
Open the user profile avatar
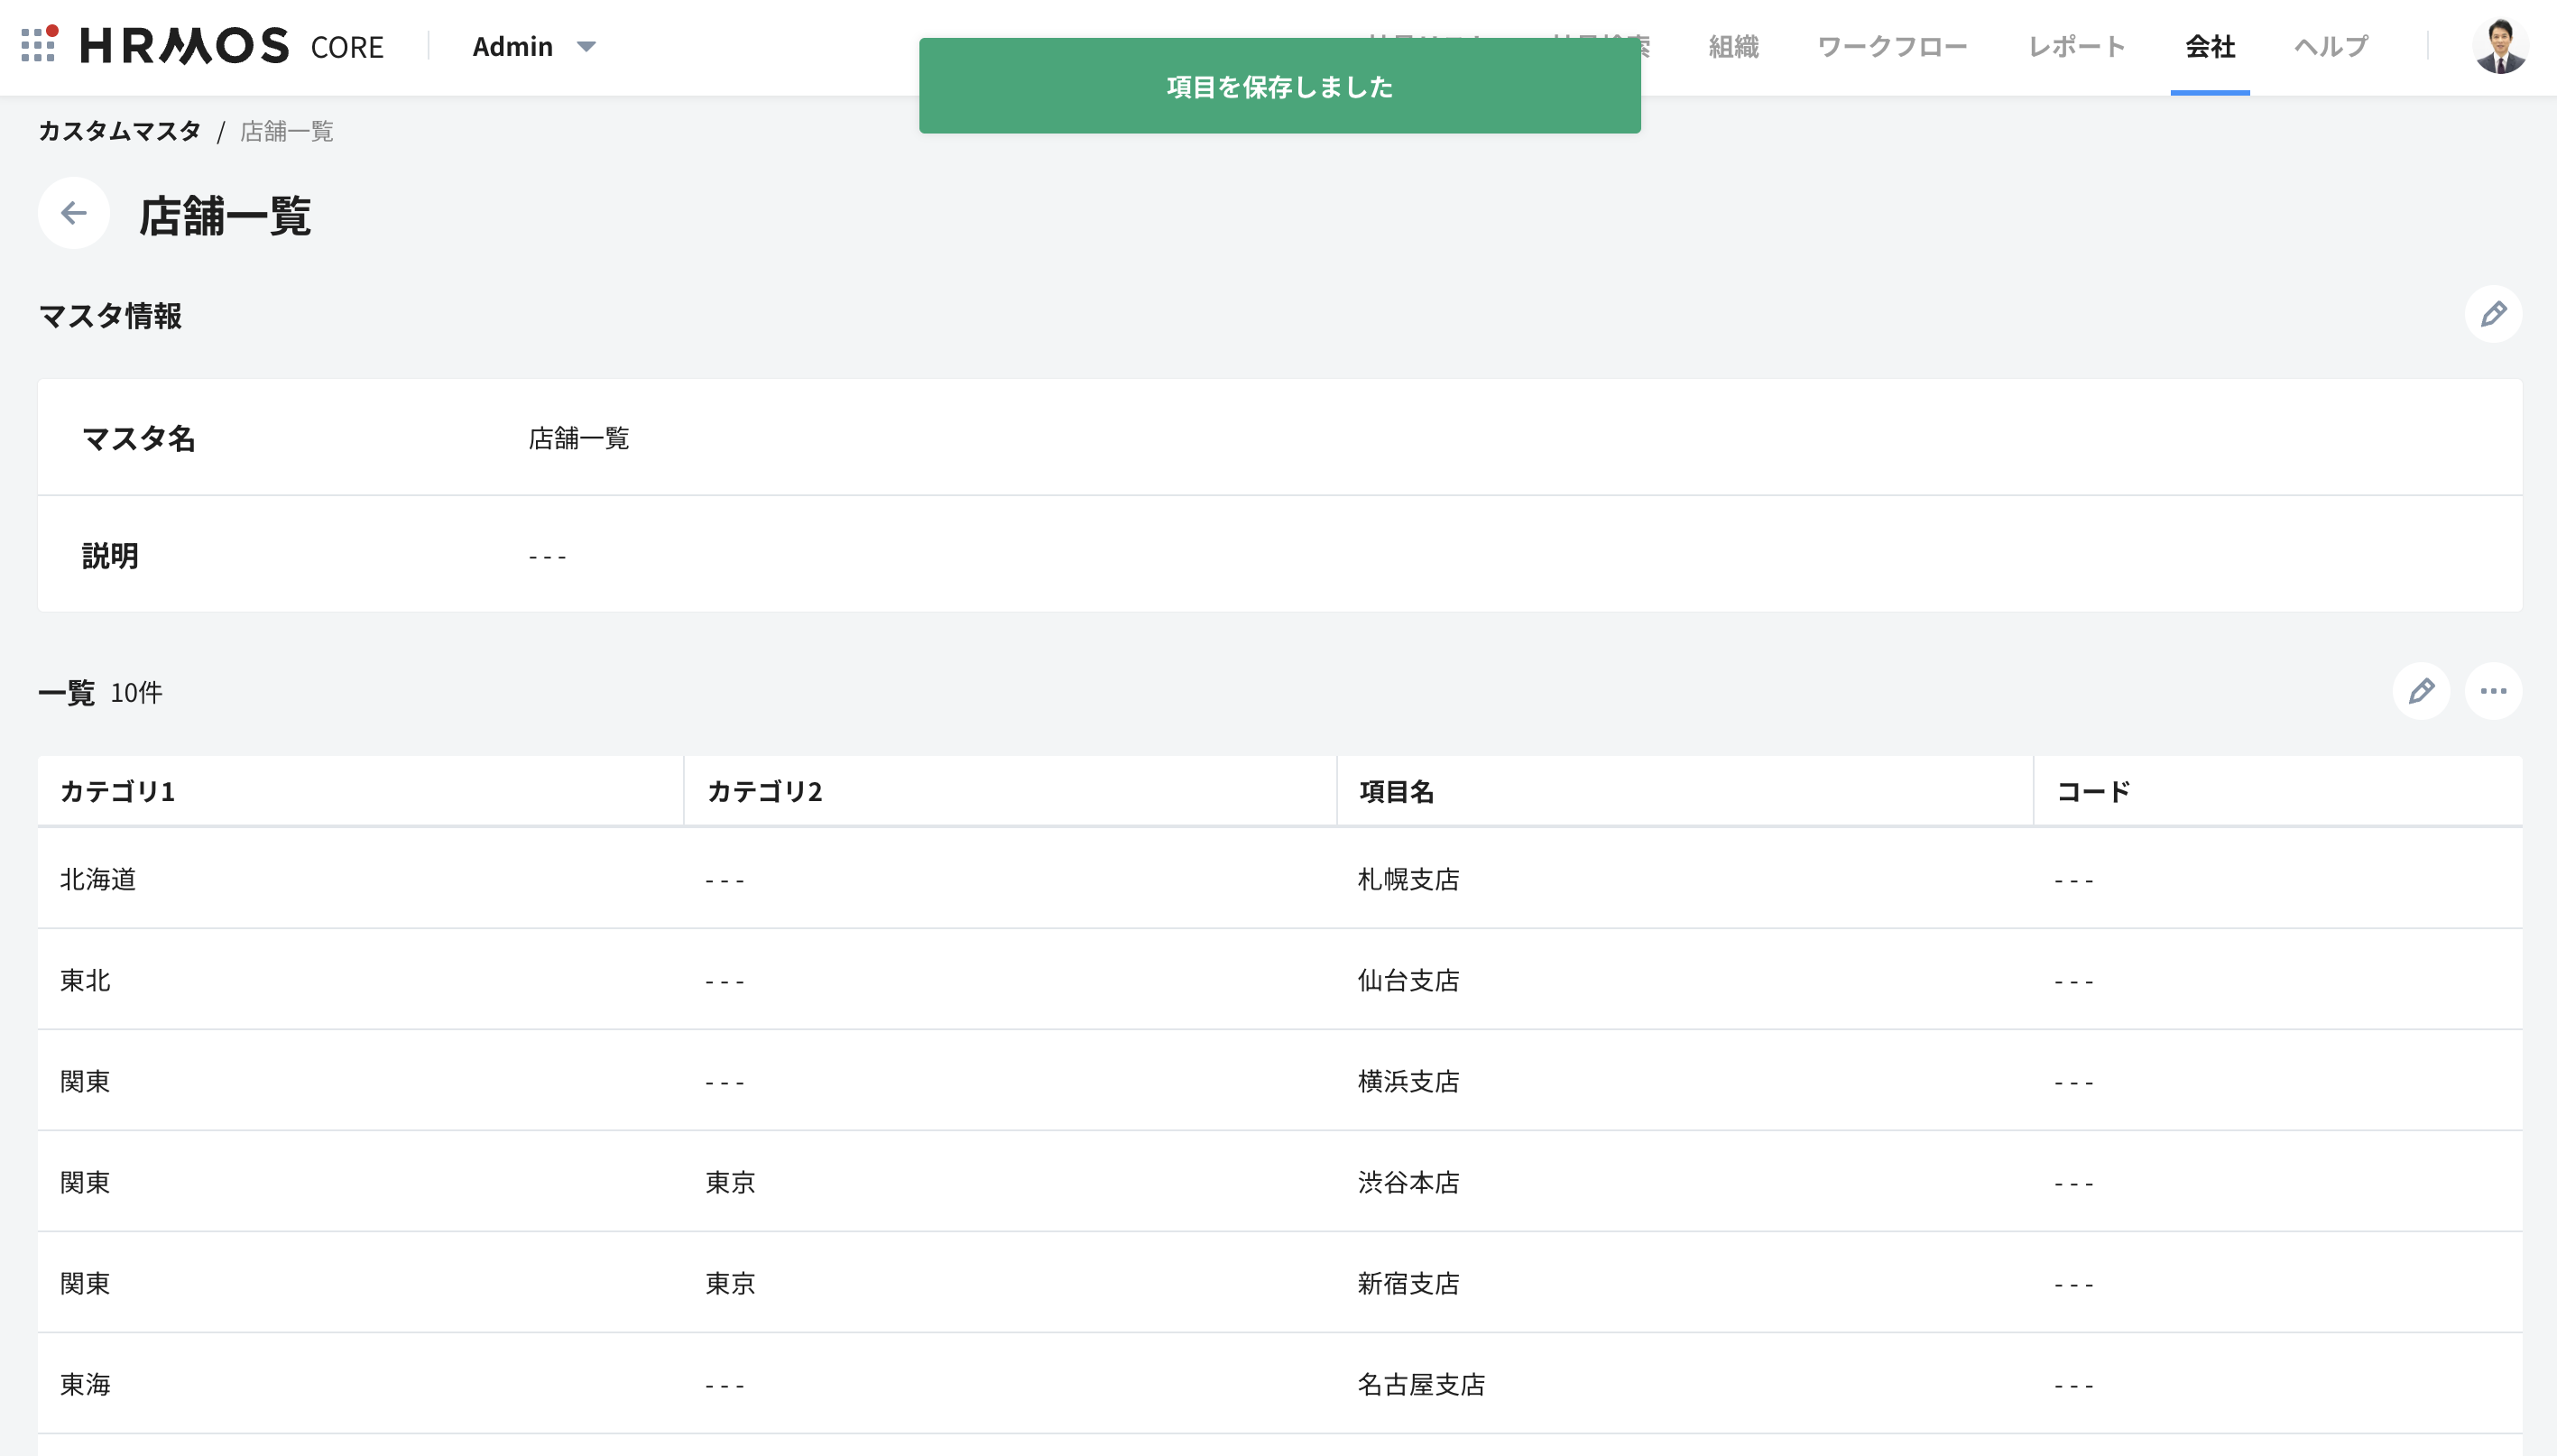(2499, 46)
